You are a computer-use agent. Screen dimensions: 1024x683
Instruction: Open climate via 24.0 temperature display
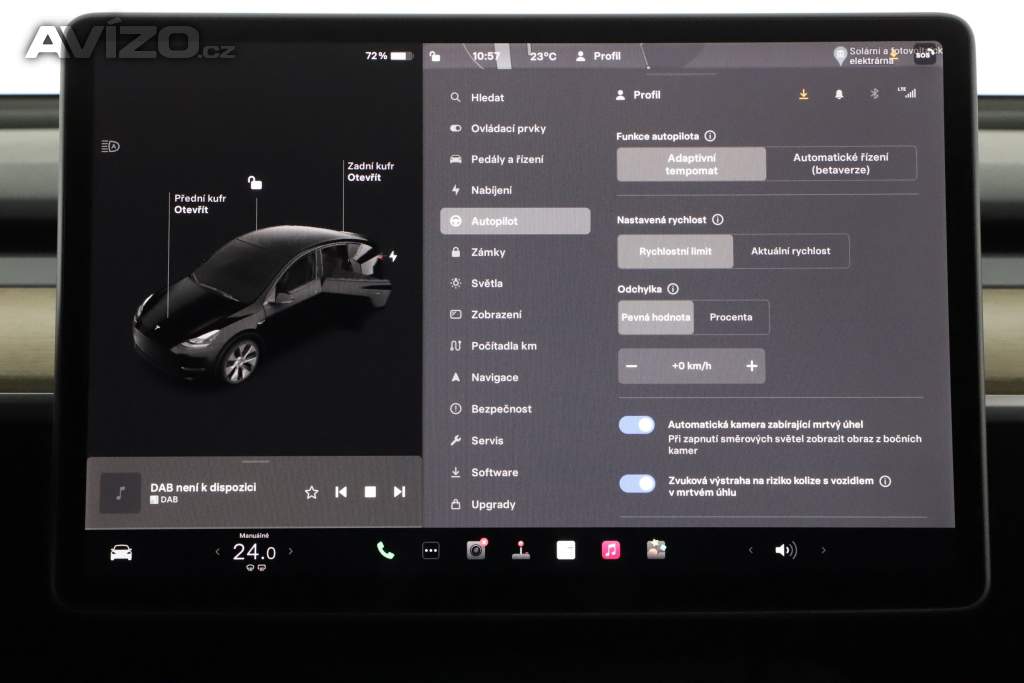[x=254, y=552]
